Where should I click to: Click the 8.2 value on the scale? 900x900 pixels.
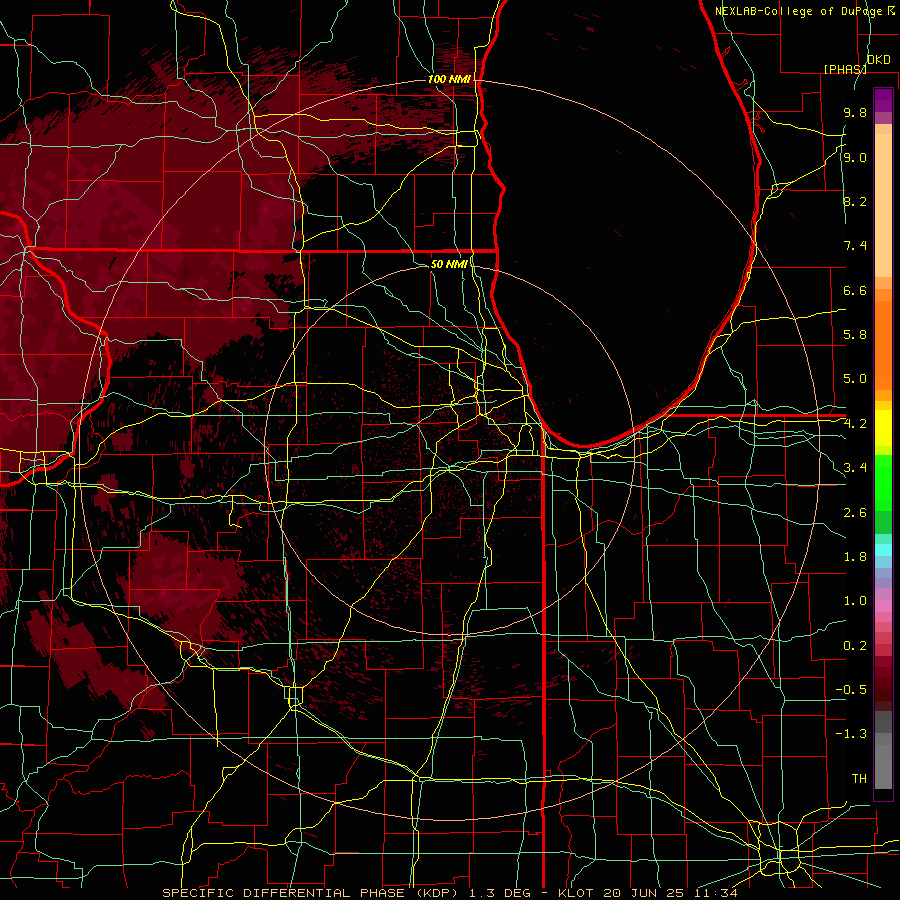855,201
